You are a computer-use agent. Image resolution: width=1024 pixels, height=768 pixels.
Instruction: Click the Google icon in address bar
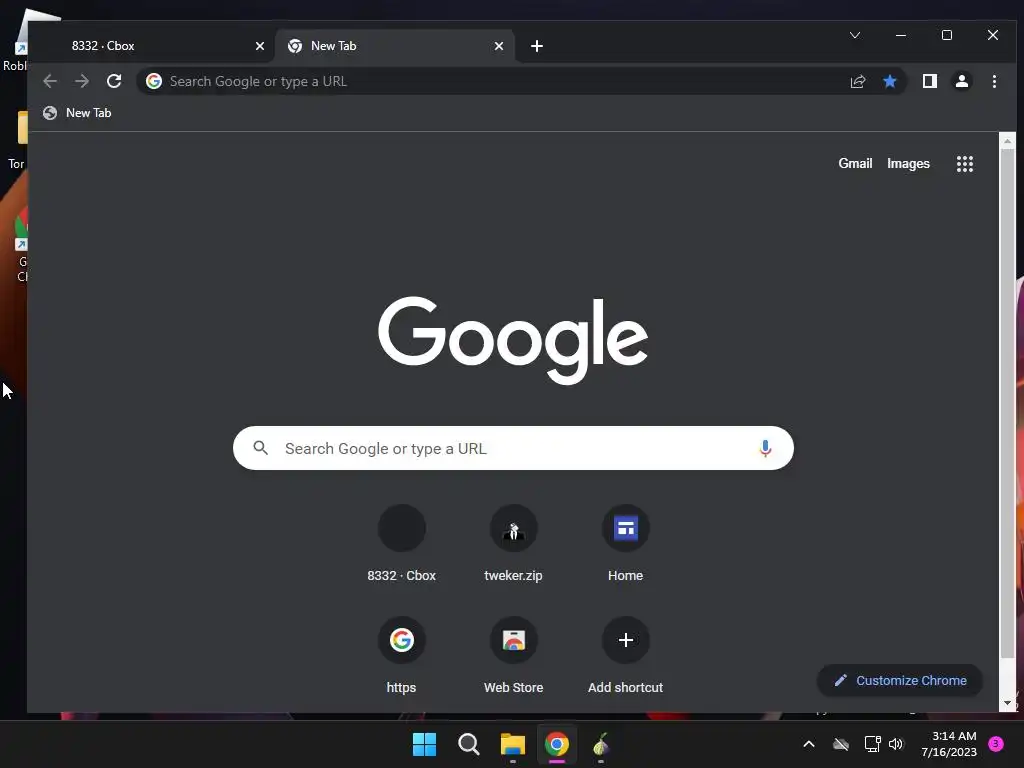(153, 81)
